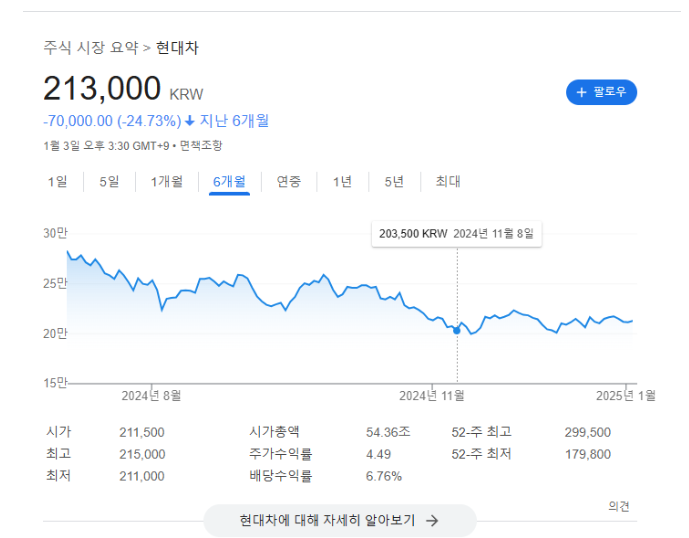This screenshot has width=689, height=538.
Task: Click the 배당수익률 label
Action: [x=280, y=476]
